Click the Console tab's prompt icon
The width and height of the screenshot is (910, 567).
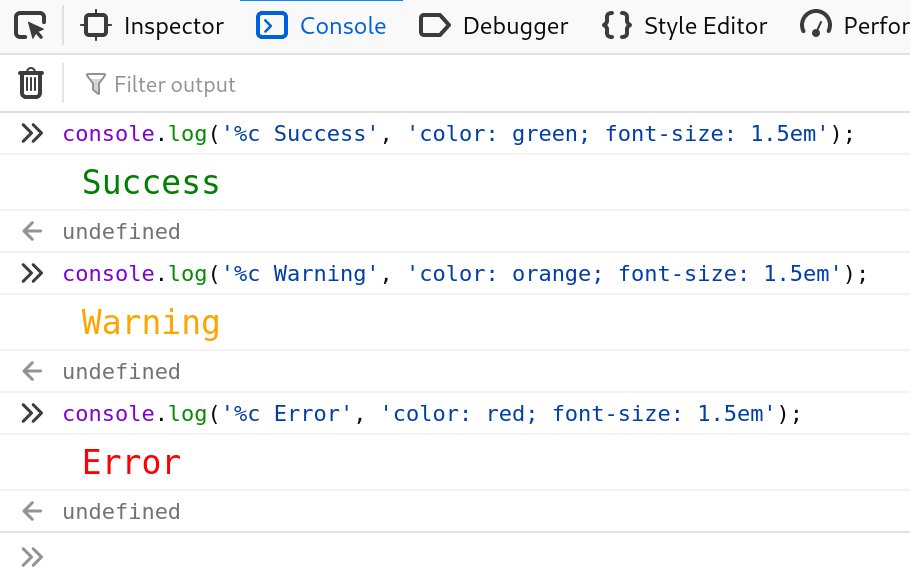point(272,26)
